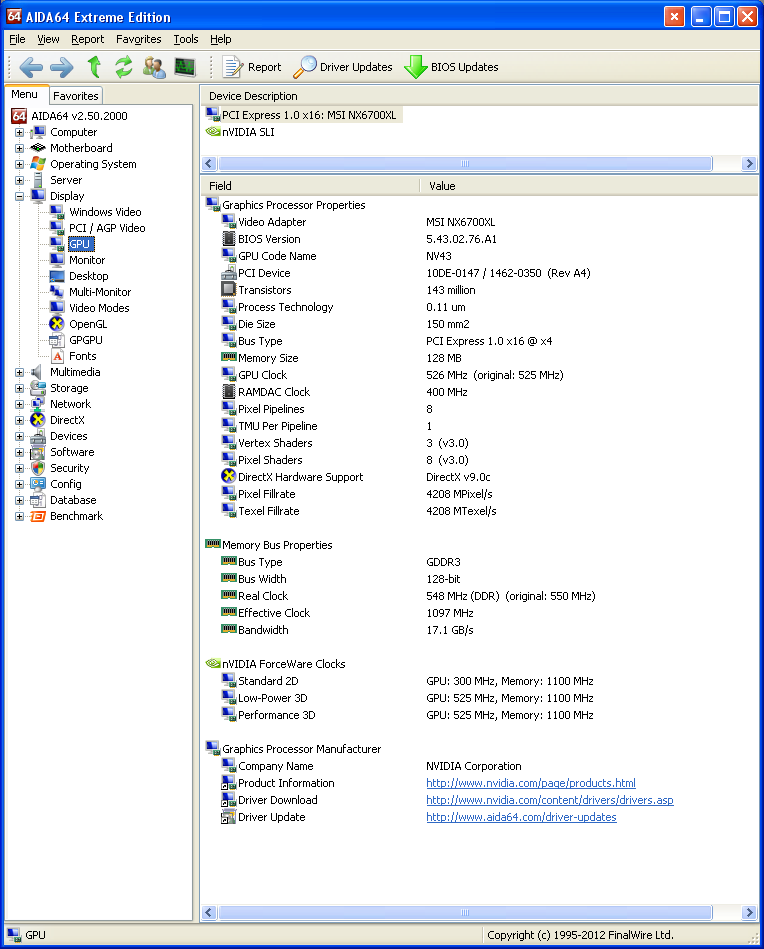Click the nVIDIA SLI device icon
764x949 pixels.
(213, 131)
